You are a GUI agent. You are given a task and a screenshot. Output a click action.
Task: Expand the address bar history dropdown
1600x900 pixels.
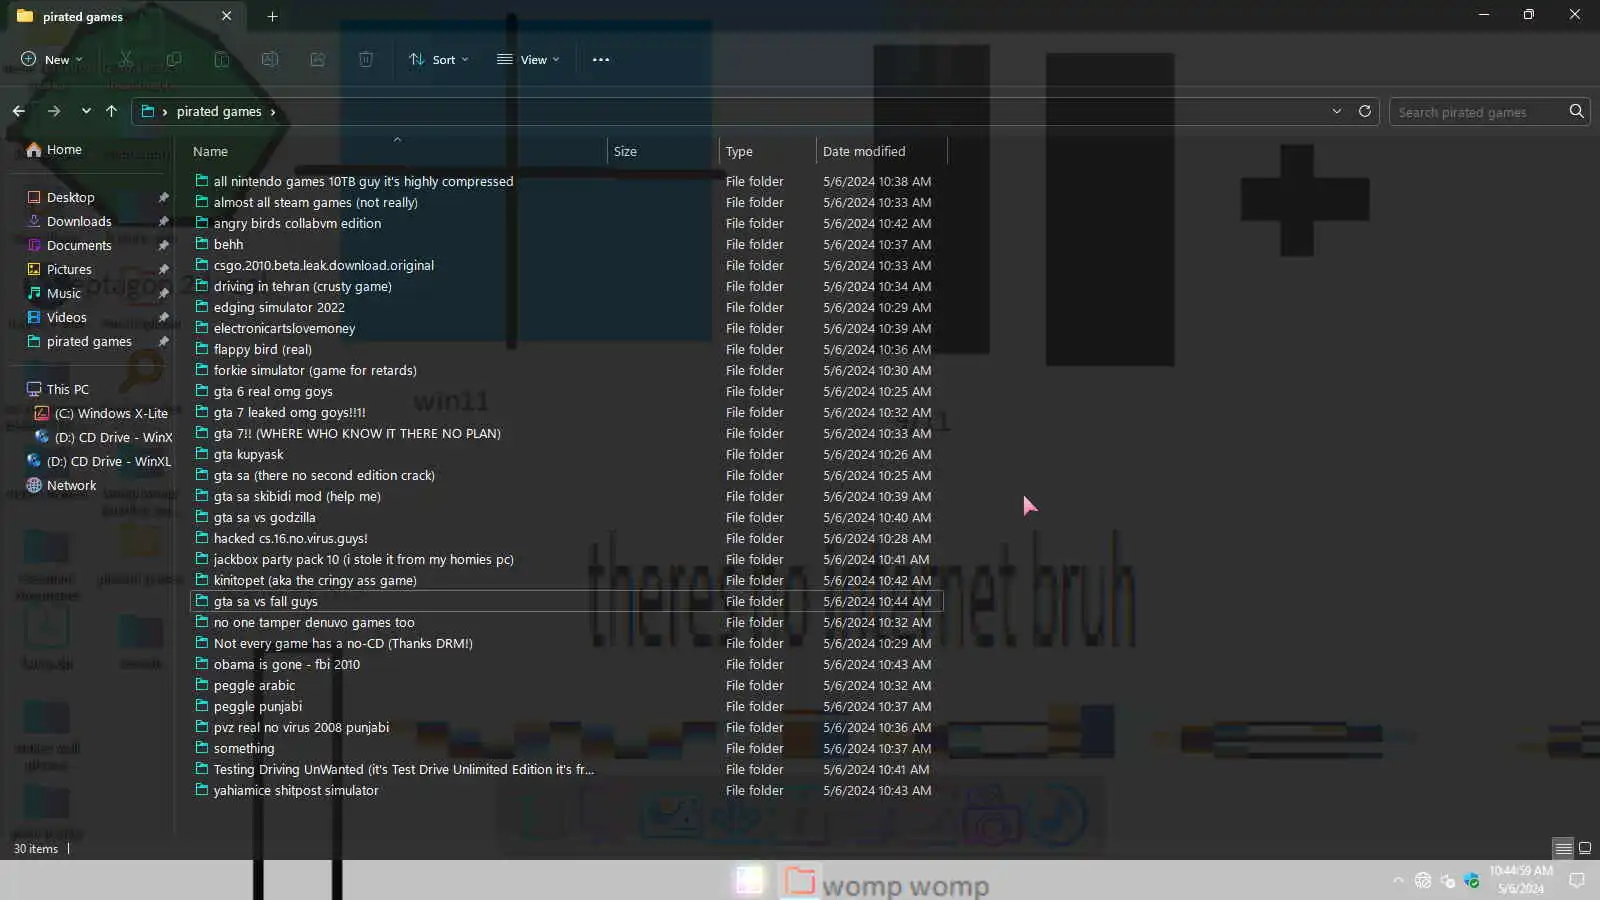[1336, 111]
